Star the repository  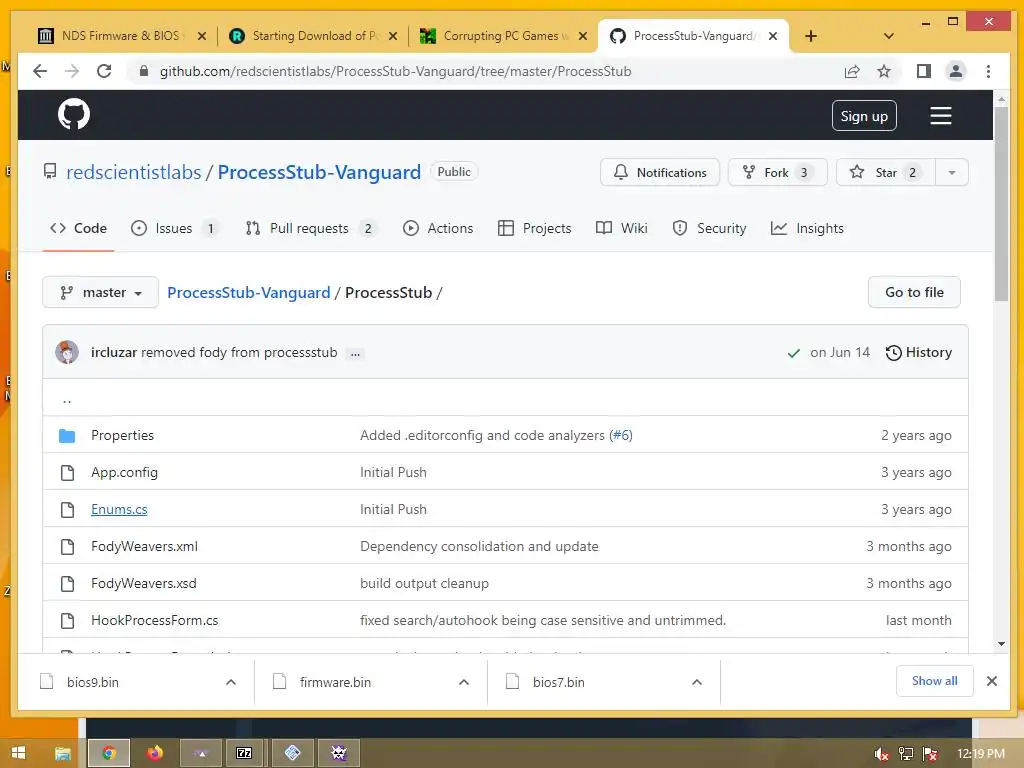tap(886, 172)
